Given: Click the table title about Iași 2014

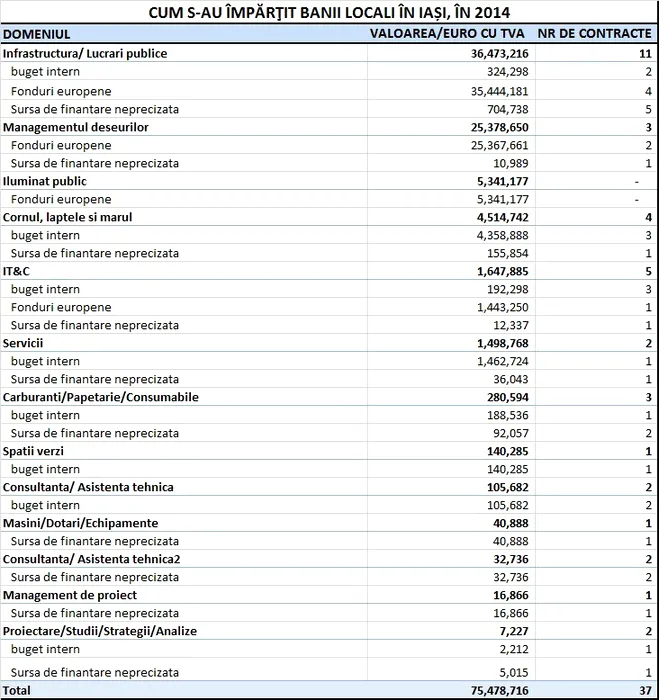Looking at the screenshot, I should point(329,13).
